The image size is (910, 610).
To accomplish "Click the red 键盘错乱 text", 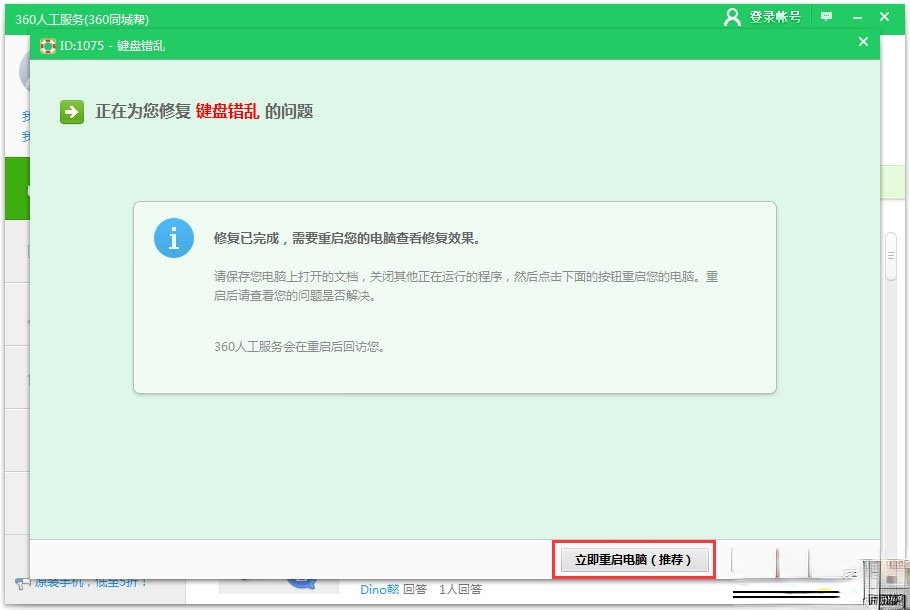I will click(228, 111).
